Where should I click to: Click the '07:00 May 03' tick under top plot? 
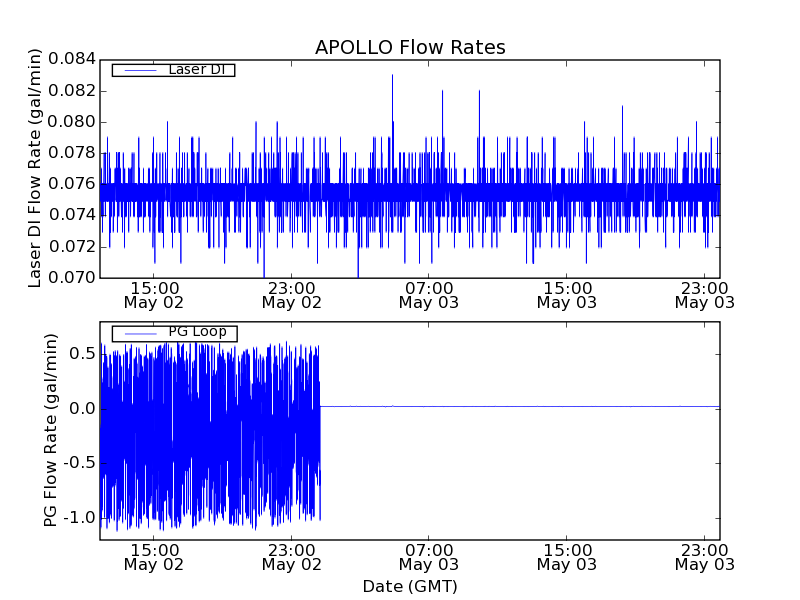click(429, 294)
